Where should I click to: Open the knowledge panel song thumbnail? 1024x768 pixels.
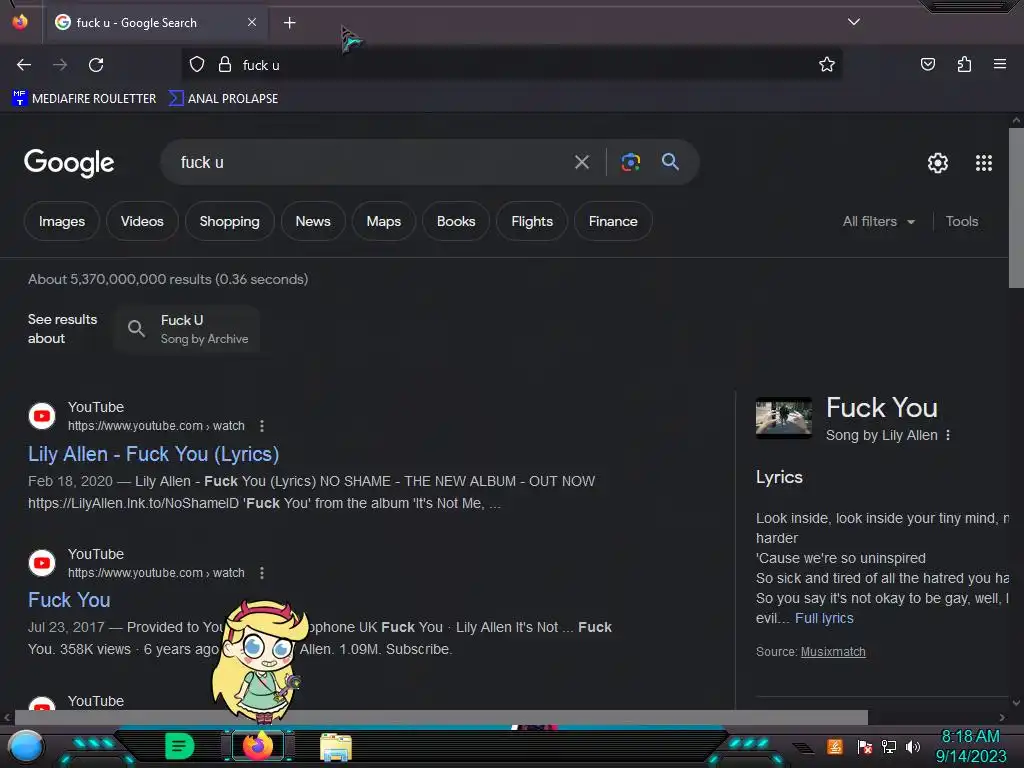tap(784, 418)
